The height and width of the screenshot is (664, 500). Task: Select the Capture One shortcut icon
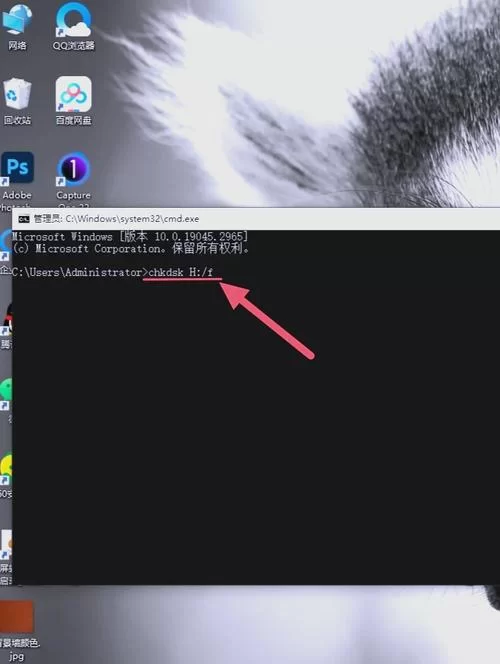73,169
